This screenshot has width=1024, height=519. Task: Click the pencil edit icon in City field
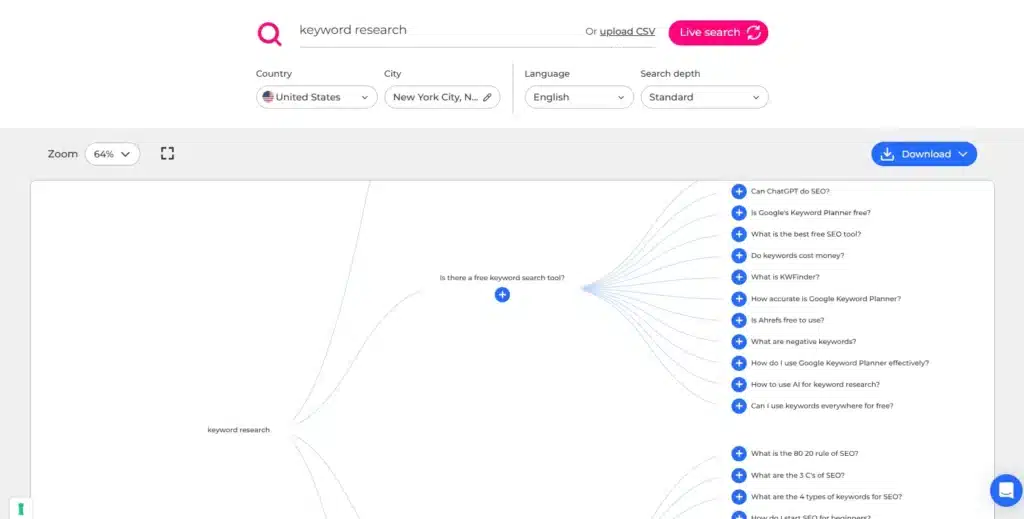click(x=487, y=97)
